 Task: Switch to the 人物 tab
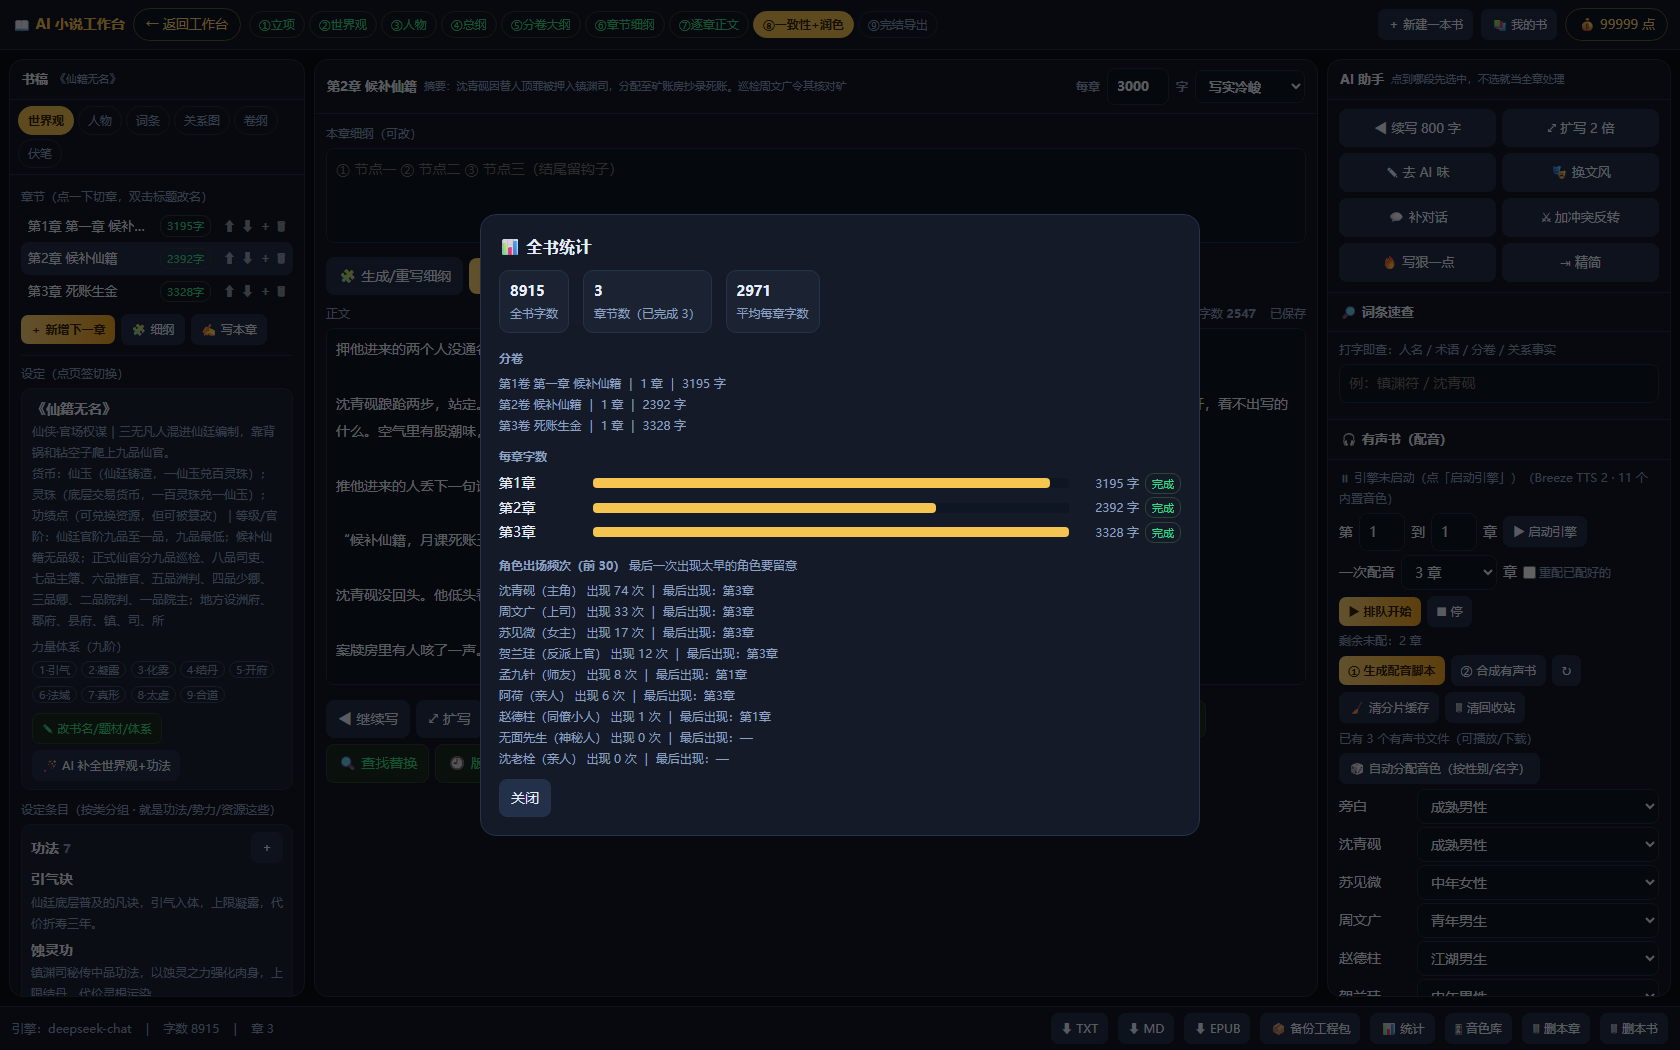[100, 121]
